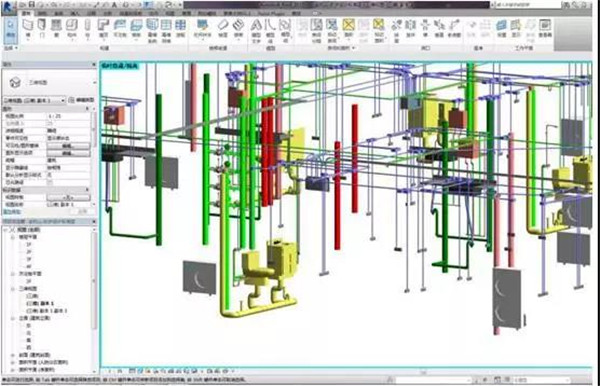Choose the Roof tool in the ribbon
The height and width of the screenshot is (386, 600).
103,29
